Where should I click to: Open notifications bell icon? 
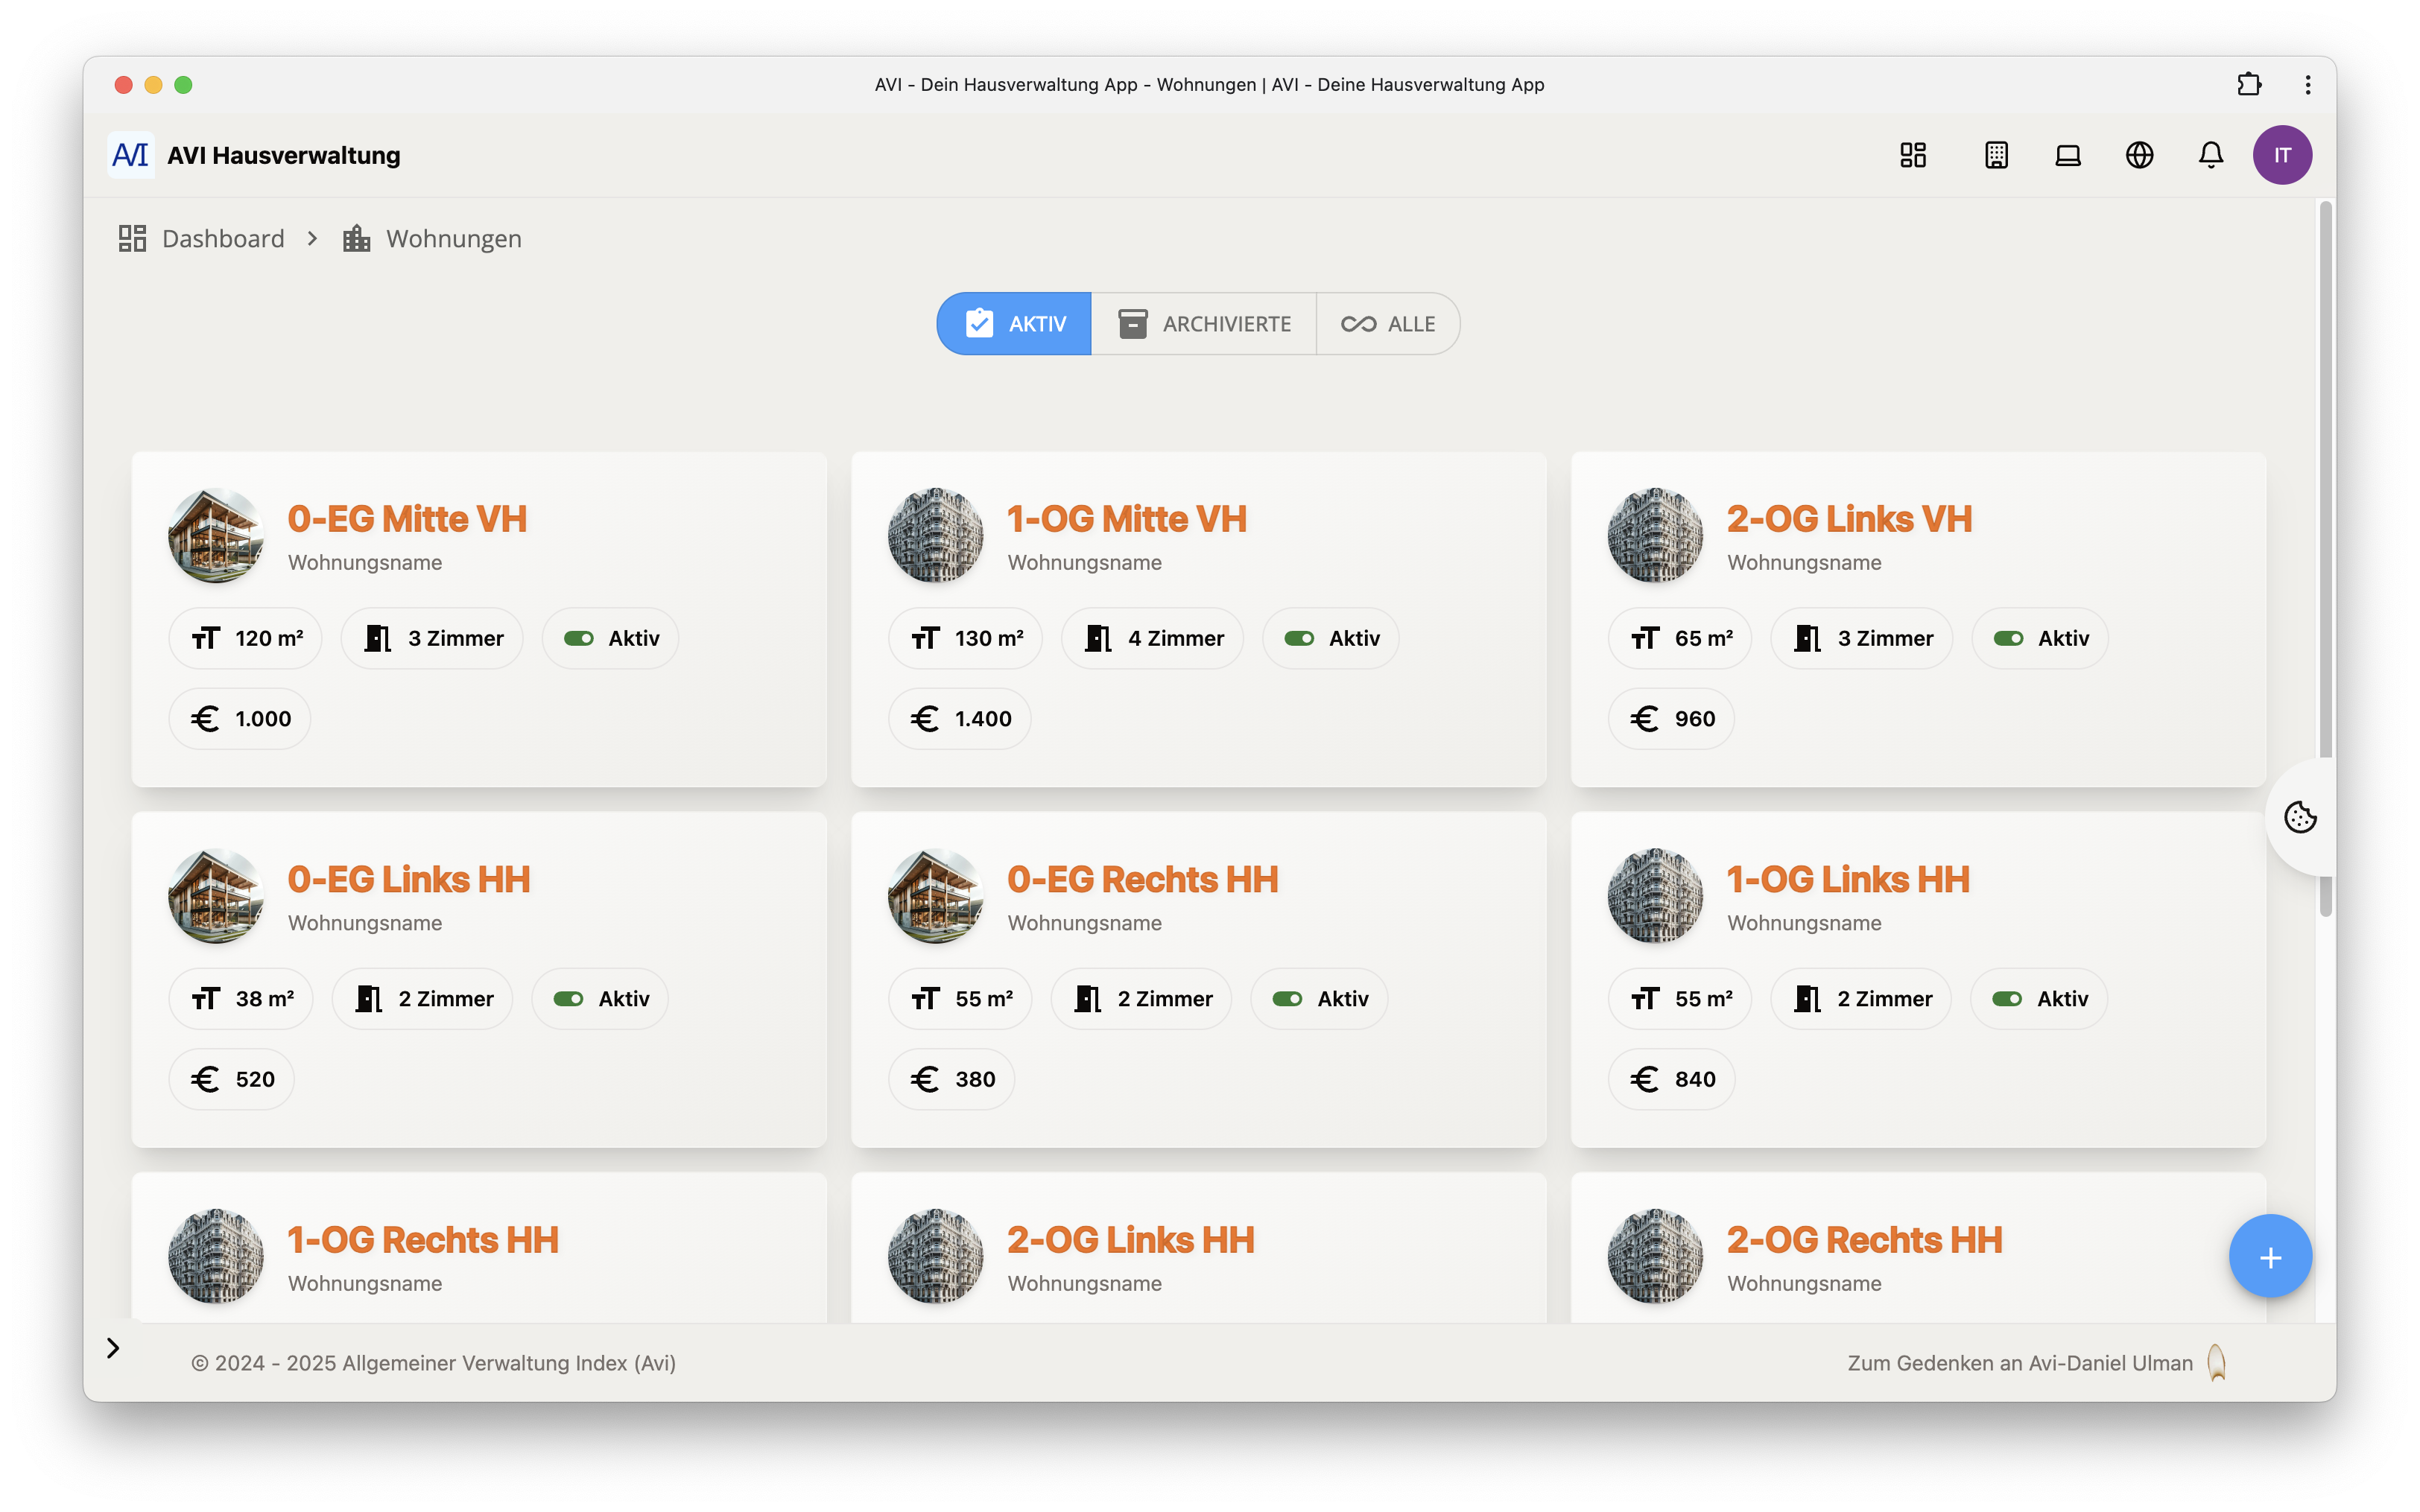[x=2211, y=155]
